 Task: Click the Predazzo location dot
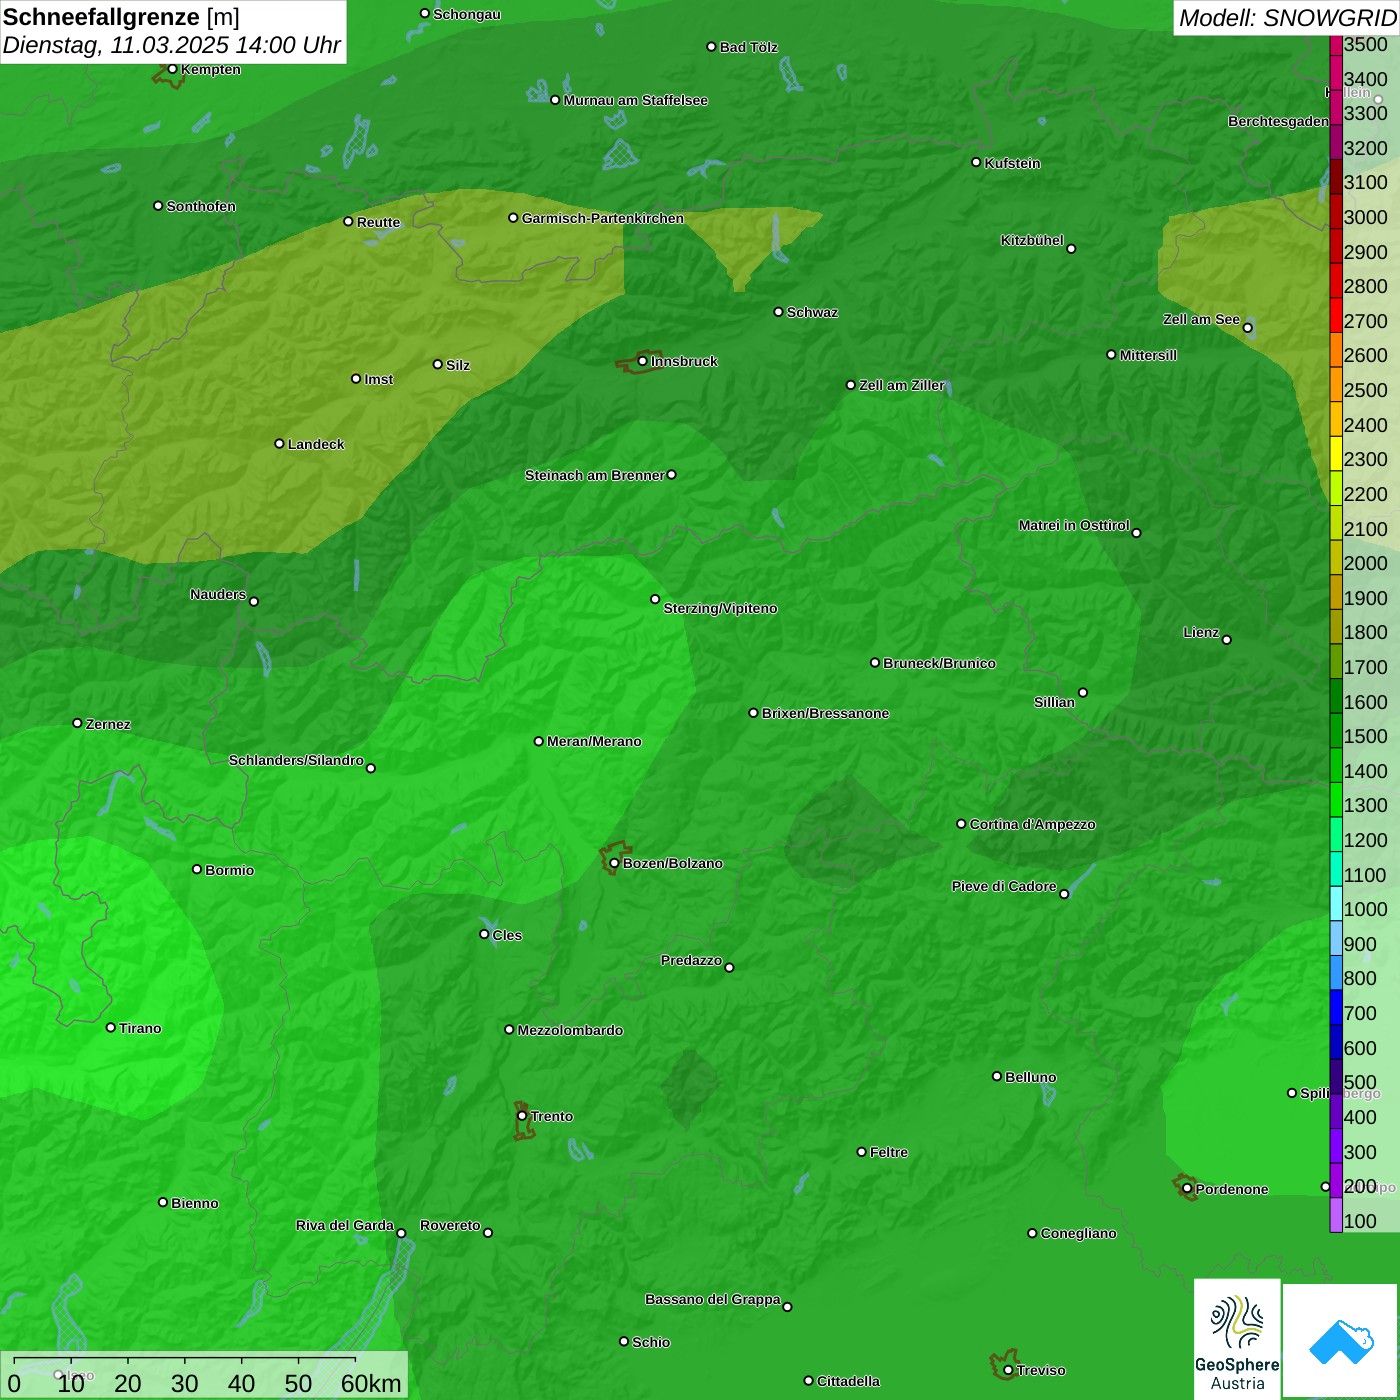click(729, 967)
